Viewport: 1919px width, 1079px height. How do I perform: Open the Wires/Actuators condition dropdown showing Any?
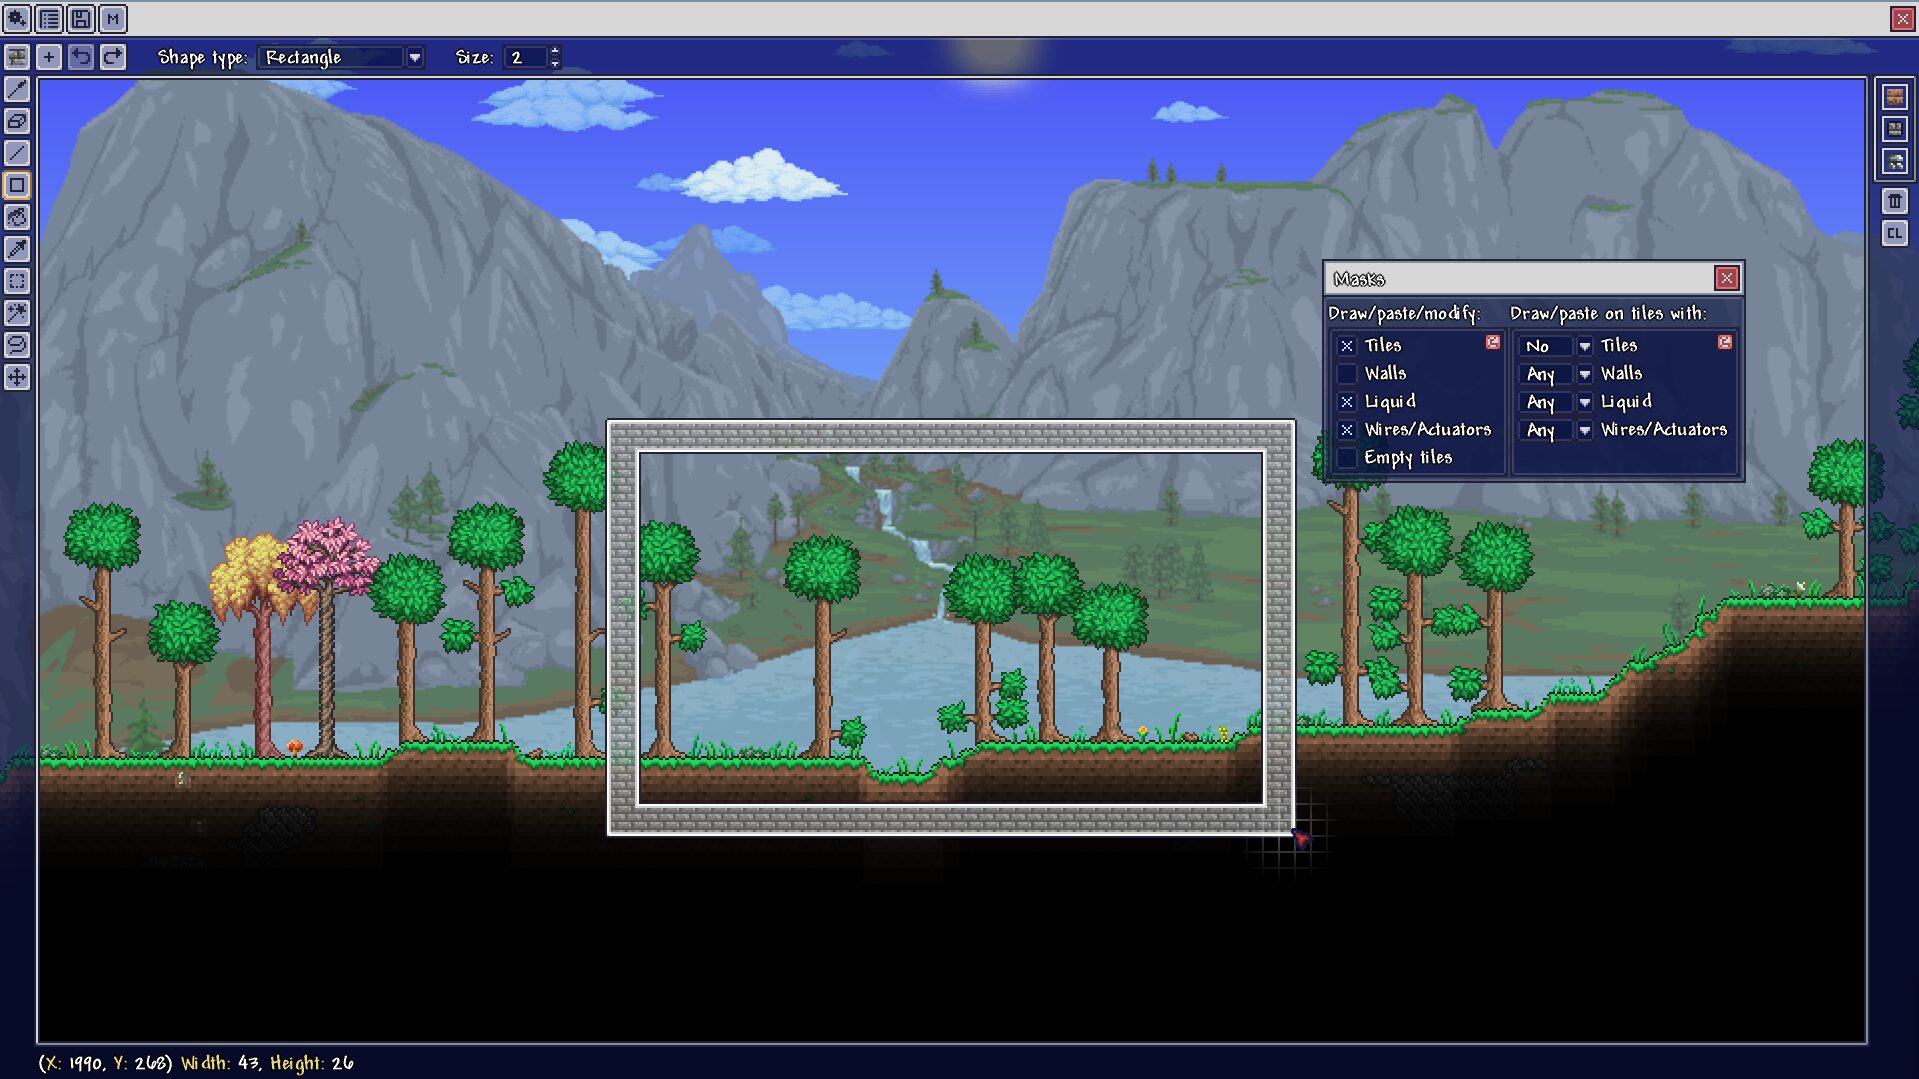click(x=1556, y=430)
